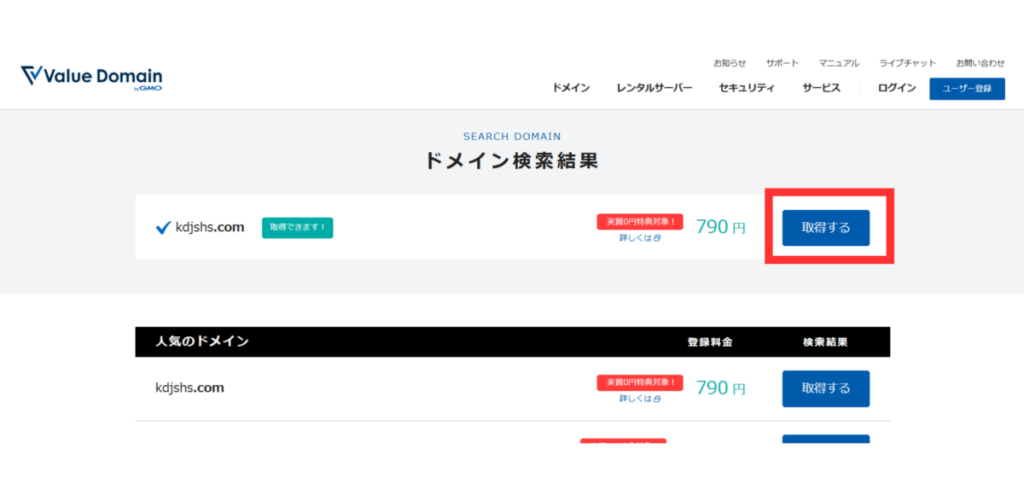This screenshot has height=490, width=1024.
Task: Select the サービス menu item
Action: click(x=821, y=89)
